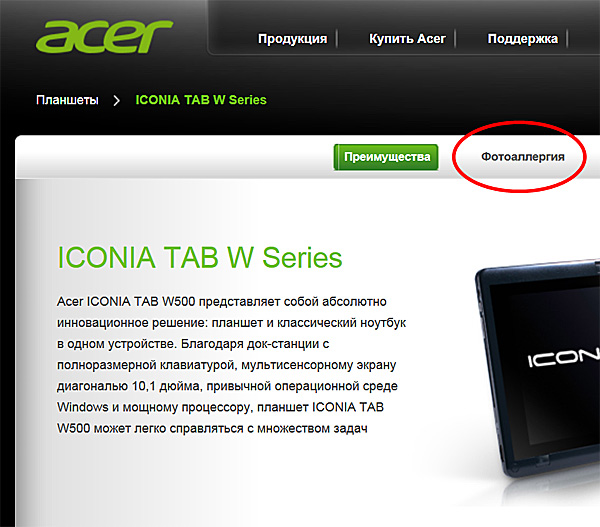Click the breadcrumb chevron after Планшеты
This screenshot has height=527, width=600.
tap(117, 101)
